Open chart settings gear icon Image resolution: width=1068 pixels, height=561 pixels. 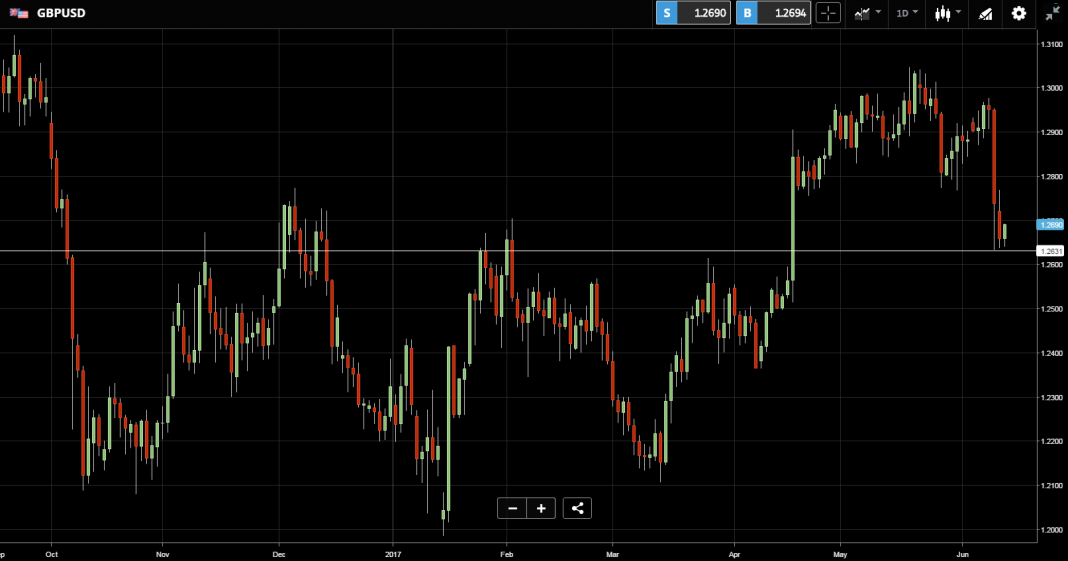pyautogui.click(x=1019, y=13)
